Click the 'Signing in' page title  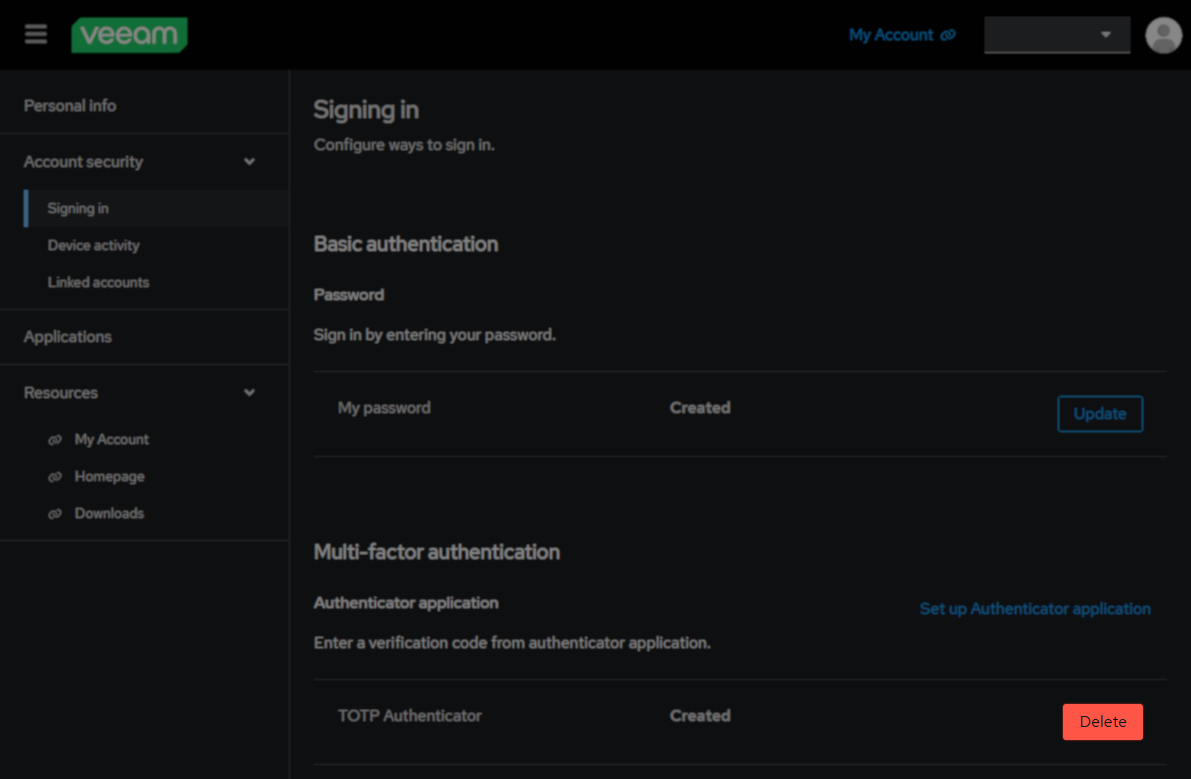tap(366, 110)
